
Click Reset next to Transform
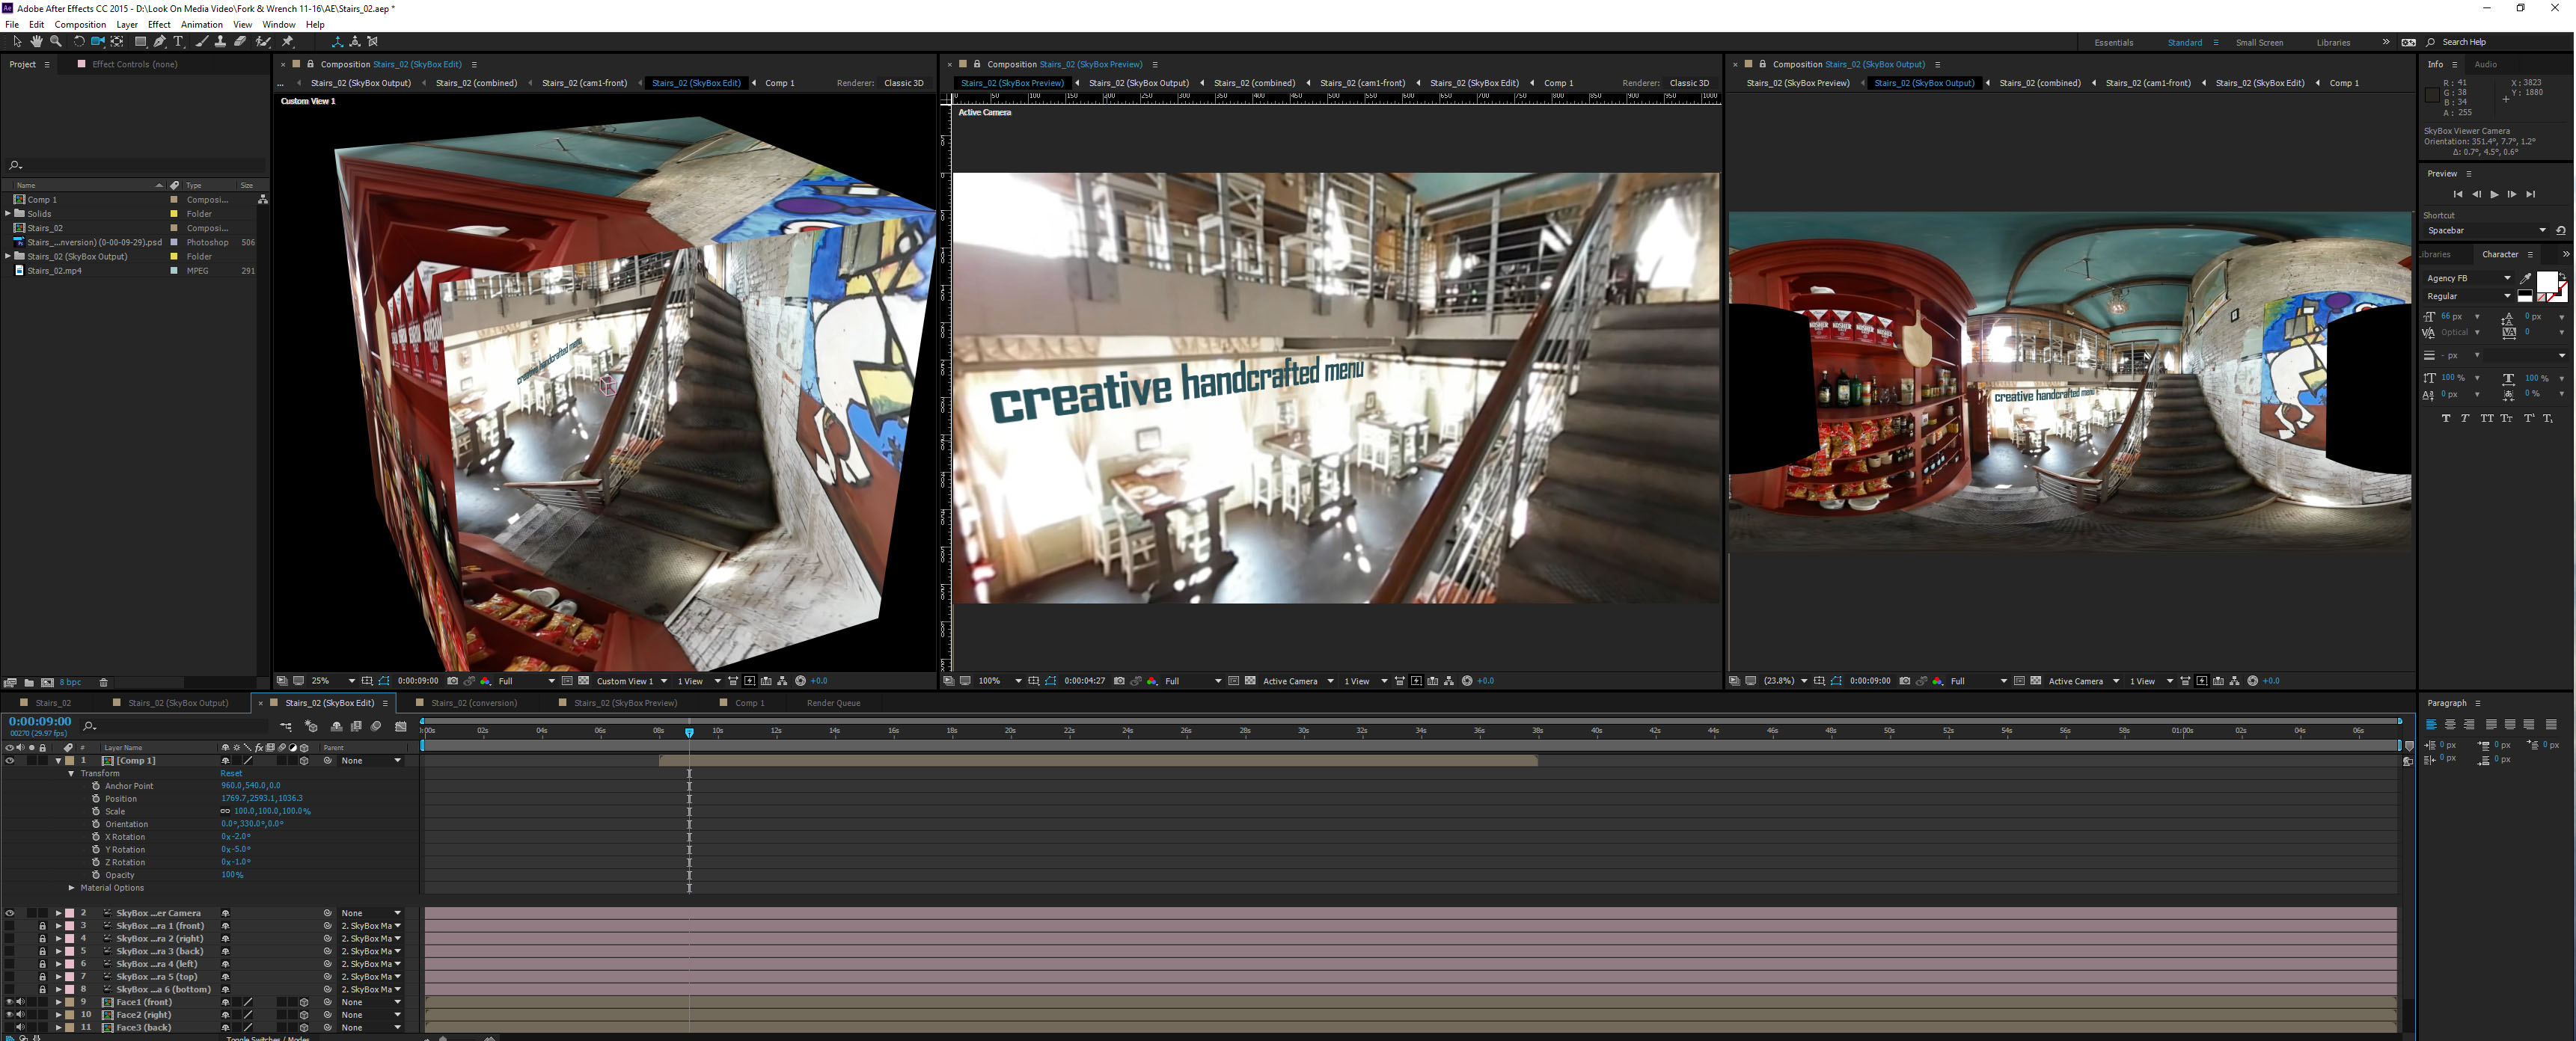231,774
